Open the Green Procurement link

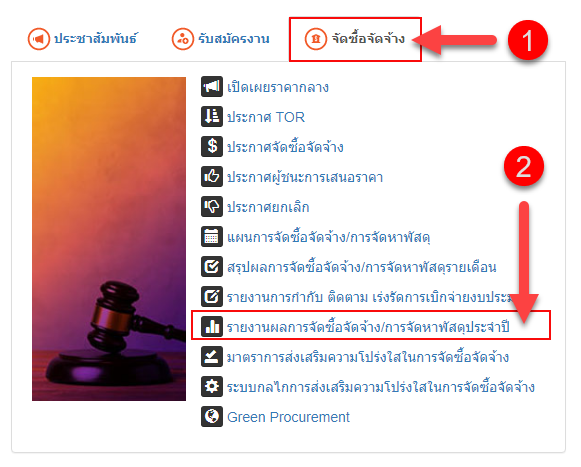[288, 417]
